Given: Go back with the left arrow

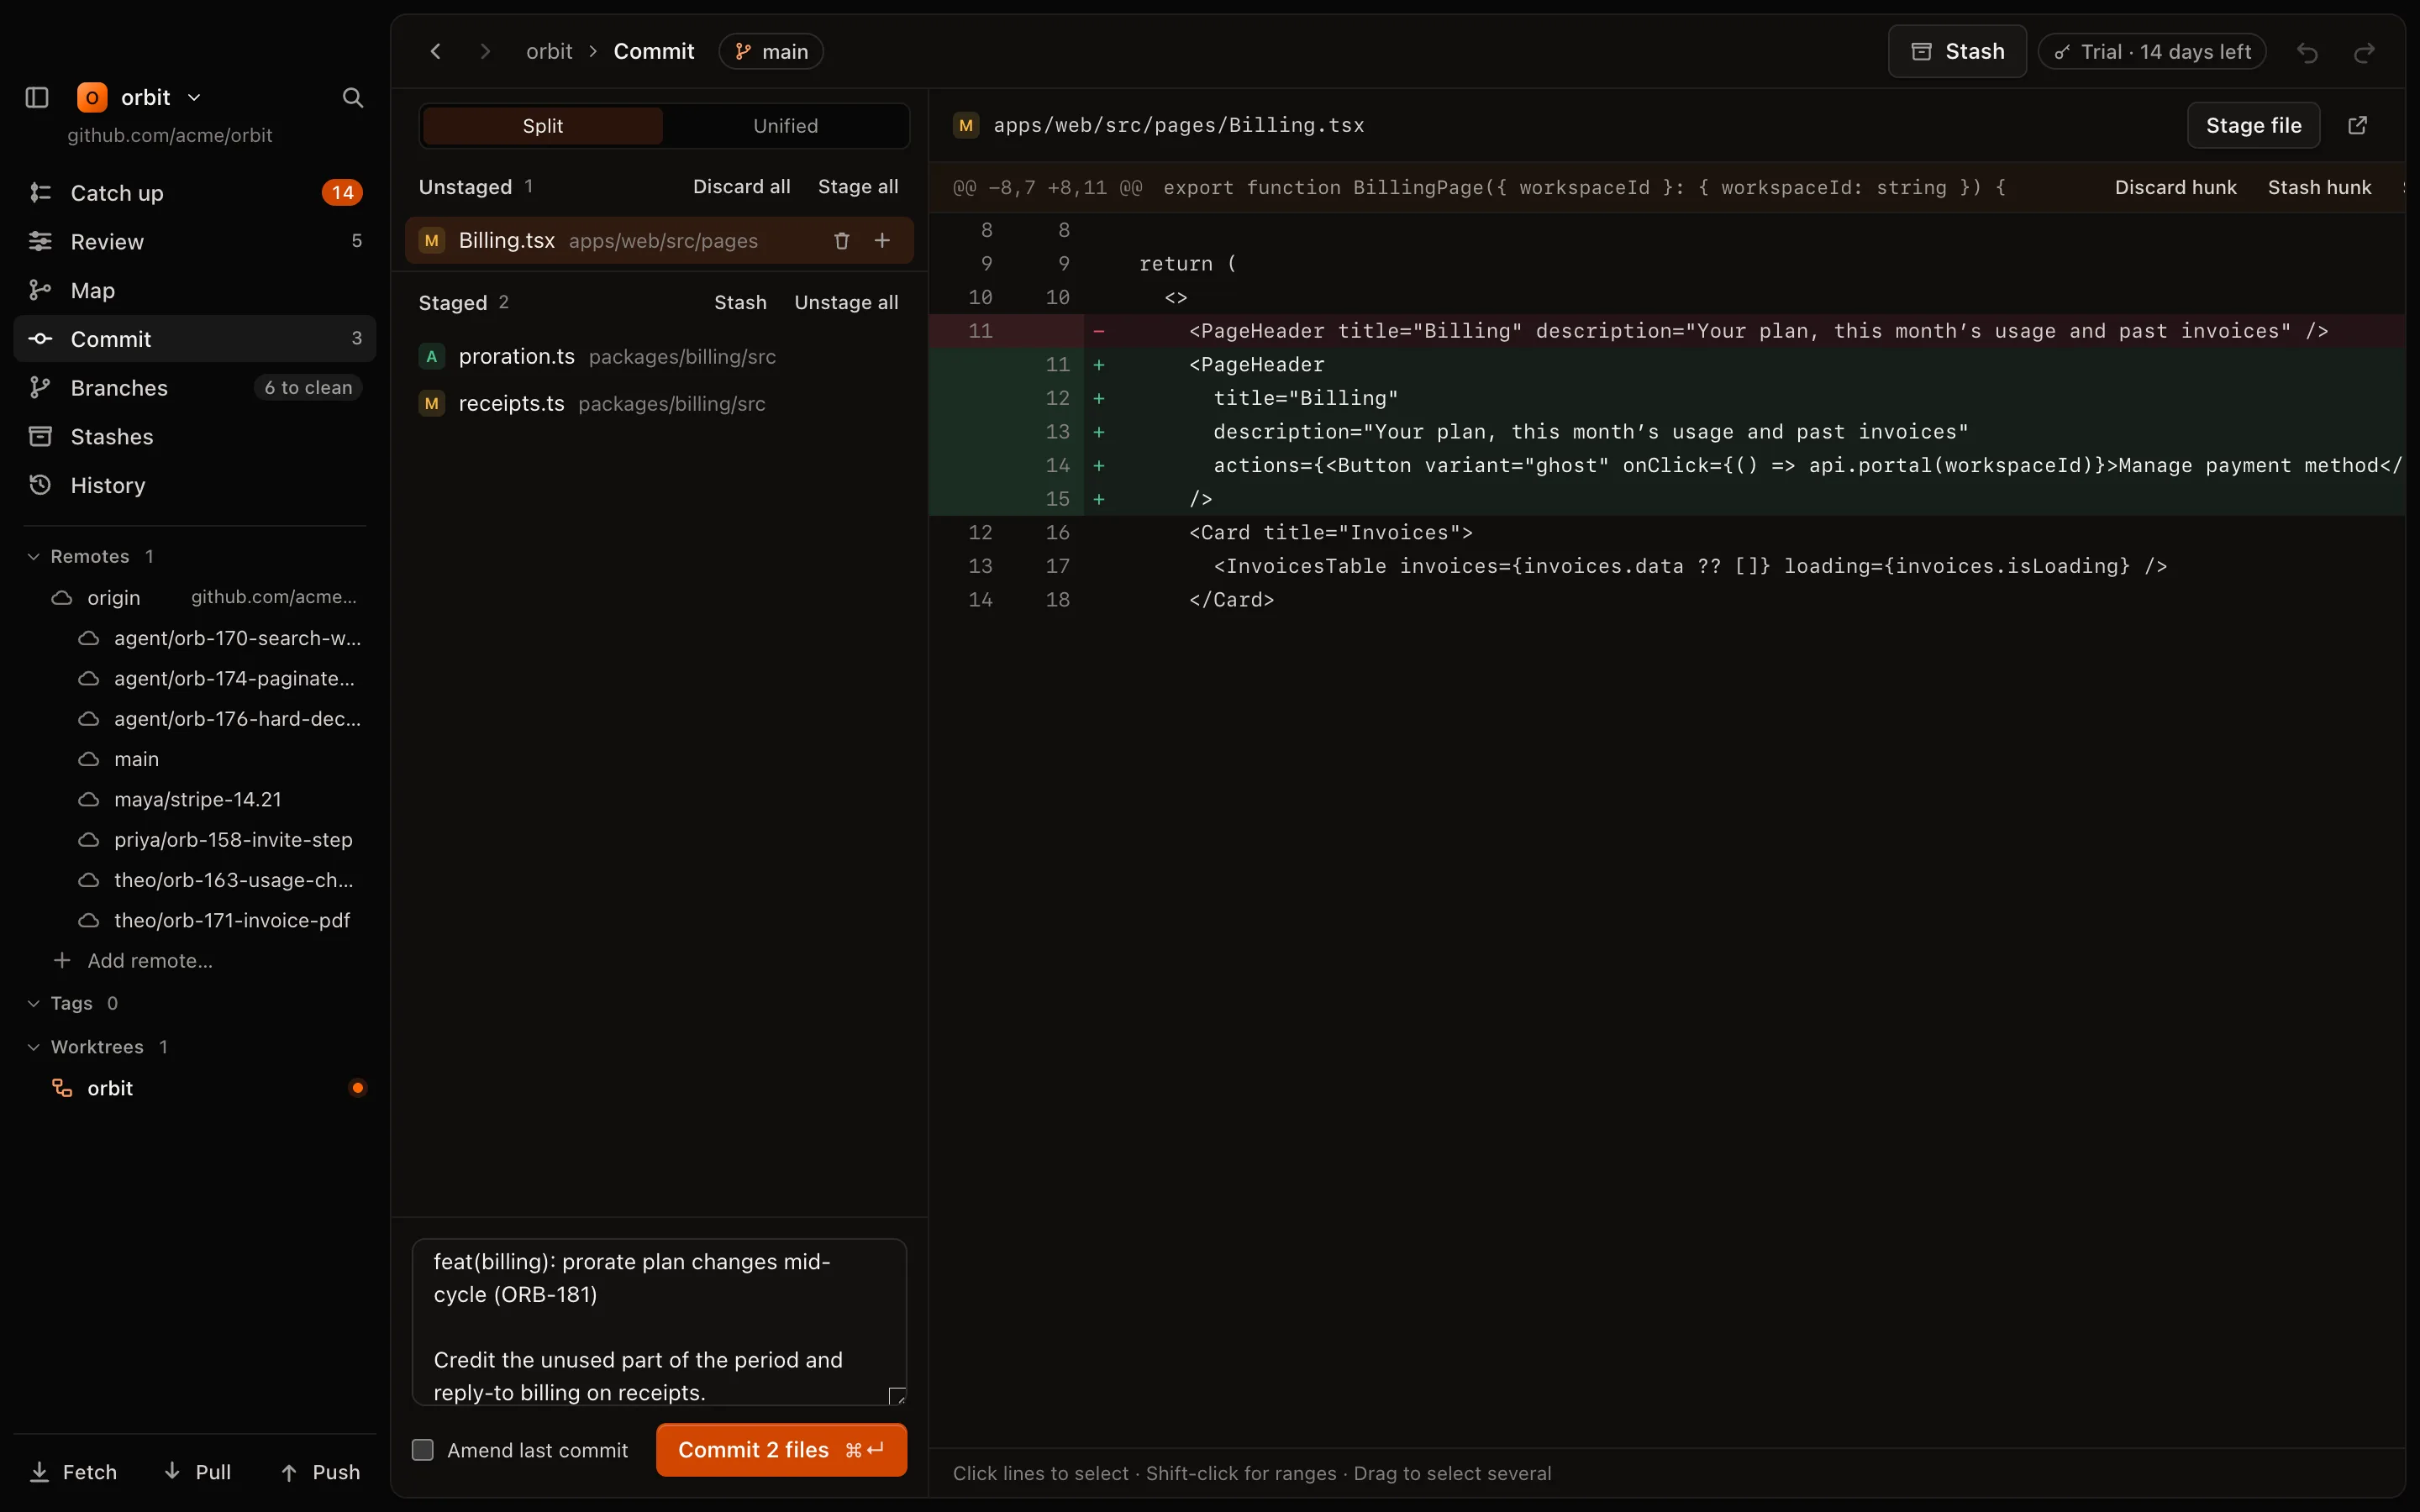Looking at the screenshot, I should [x=435, y=51].
